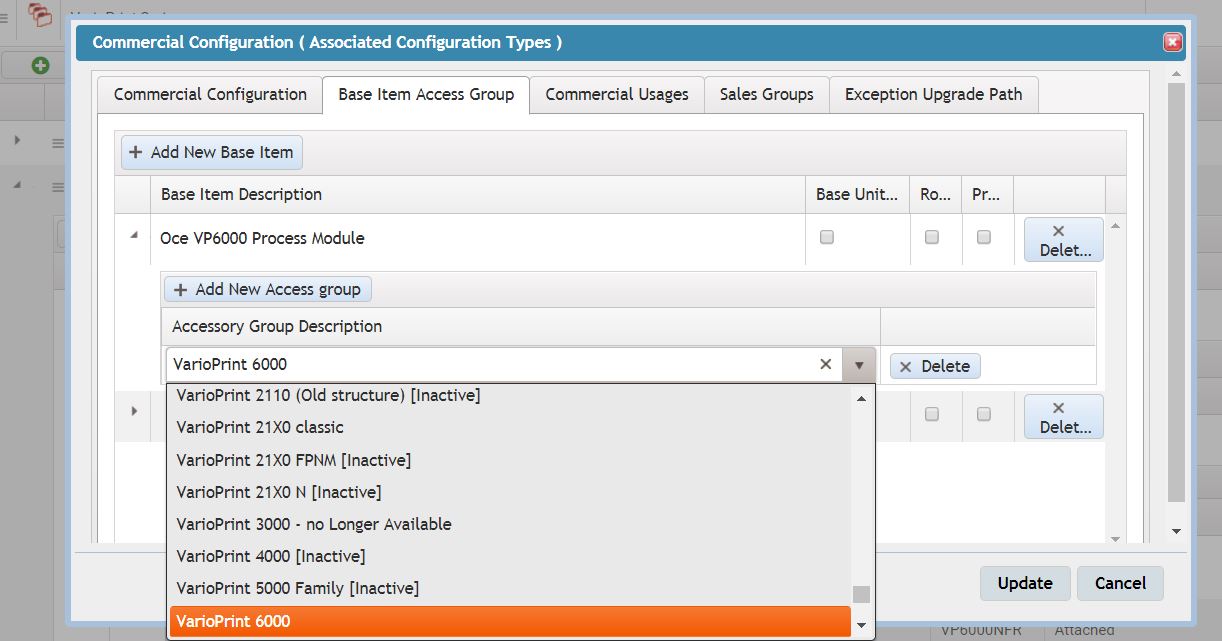
Task: Delete the Oce VP6000 Process Module row
Action: click(1063, 240)
